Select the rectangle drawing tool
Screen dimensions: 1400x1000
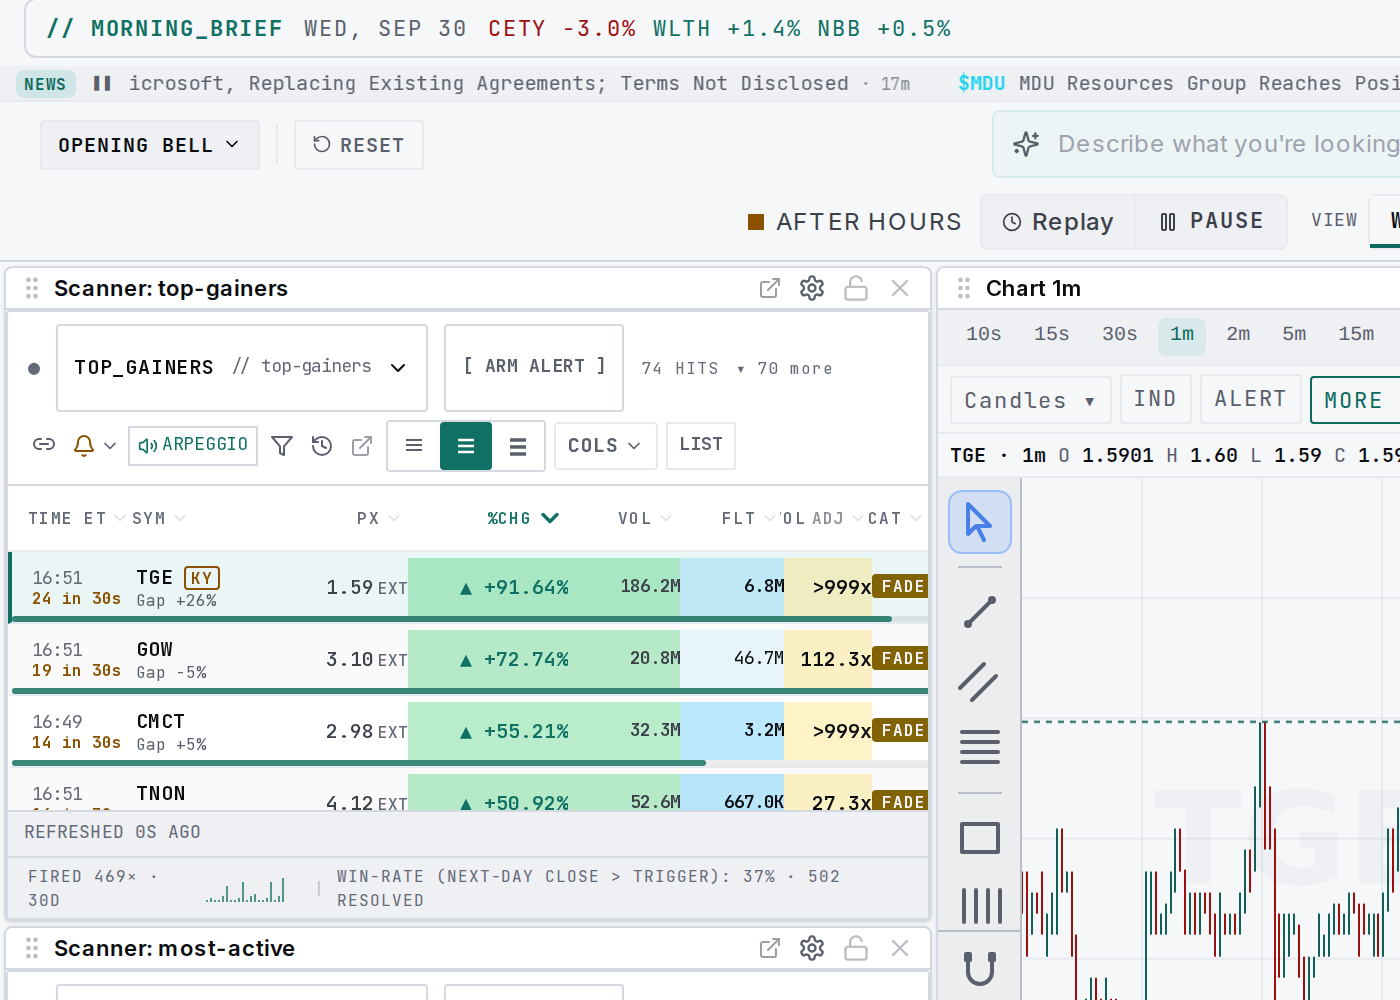click(980, 838)
